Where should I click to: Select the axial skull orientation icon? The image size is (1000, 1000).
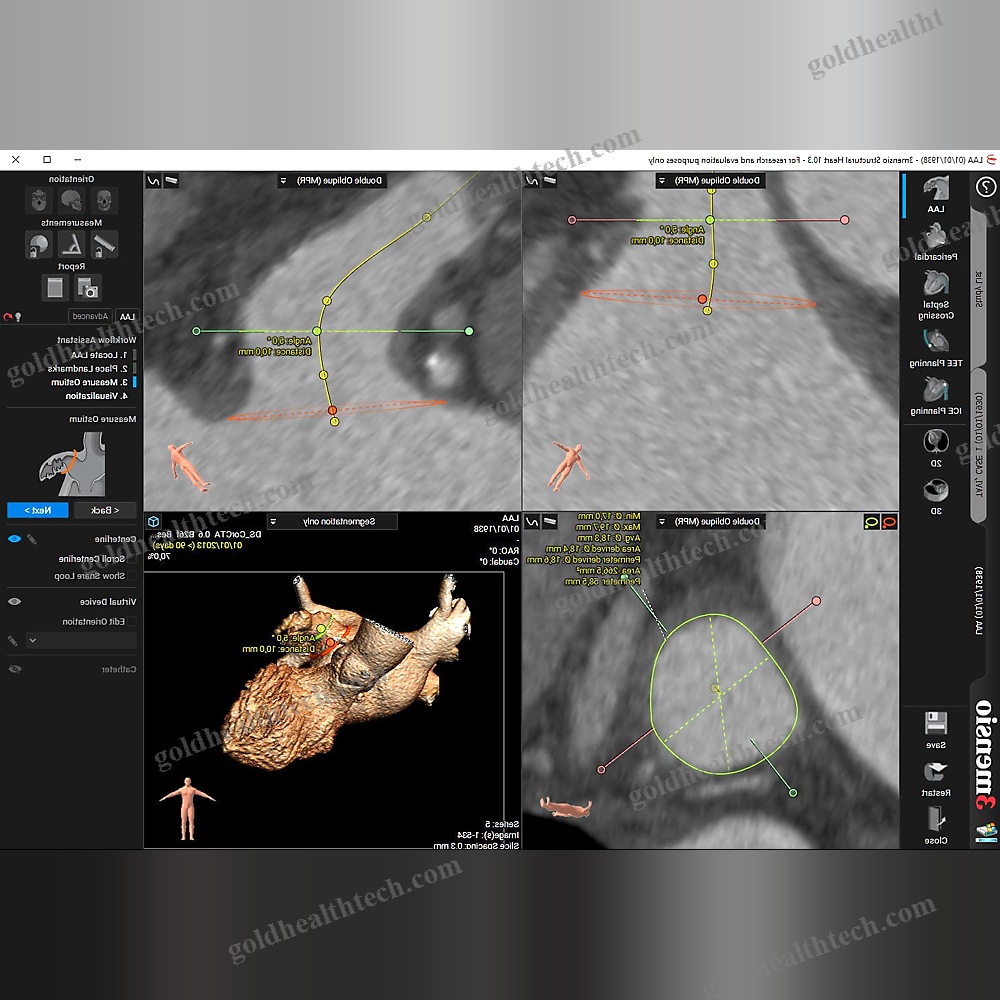39,200
